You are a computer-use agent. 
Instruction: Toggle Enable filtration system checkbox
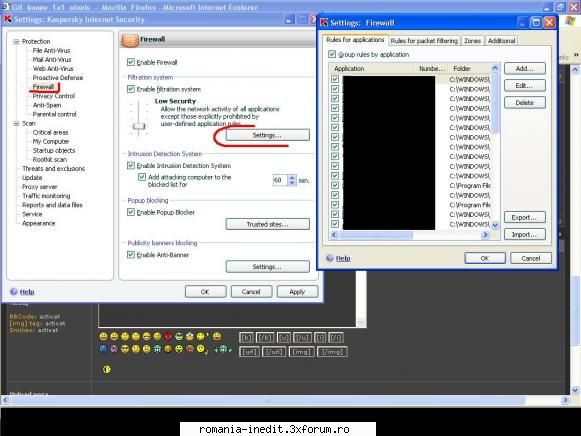pos(131,89)
